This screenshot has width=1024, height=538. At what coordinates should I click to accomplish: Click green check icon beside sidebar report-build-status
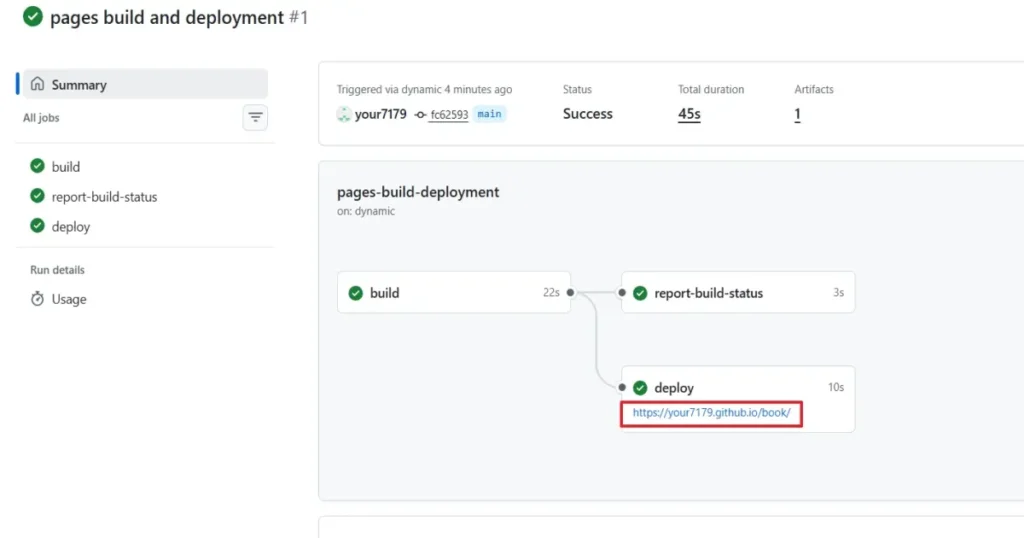click(x=37, y=196)
